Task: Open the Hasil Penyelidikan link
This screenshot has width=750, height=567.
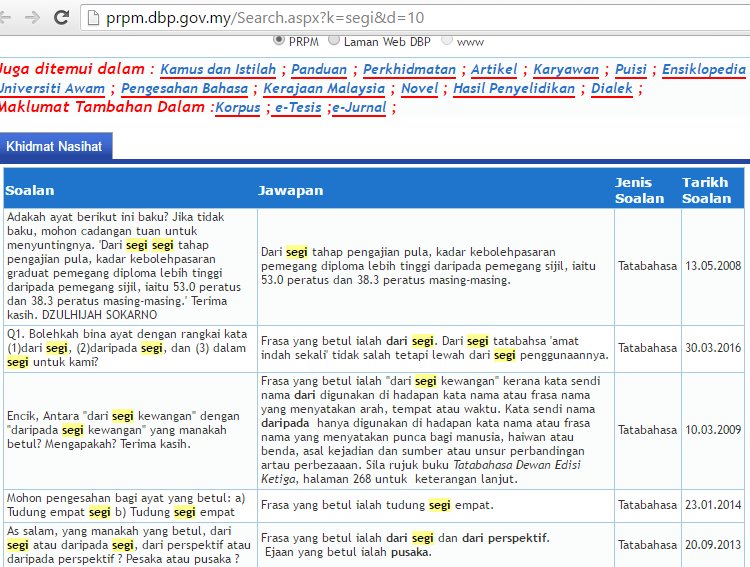Action: pyautogui.click(x=514, y=89)
